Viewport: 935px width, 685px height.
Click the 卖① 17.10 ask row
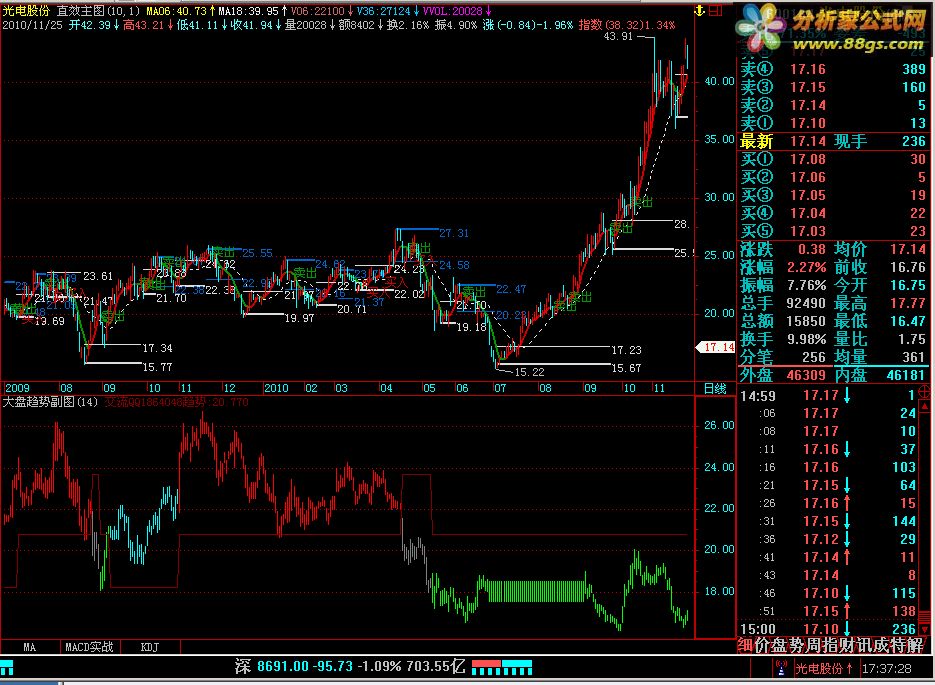(x=832, y=123)
